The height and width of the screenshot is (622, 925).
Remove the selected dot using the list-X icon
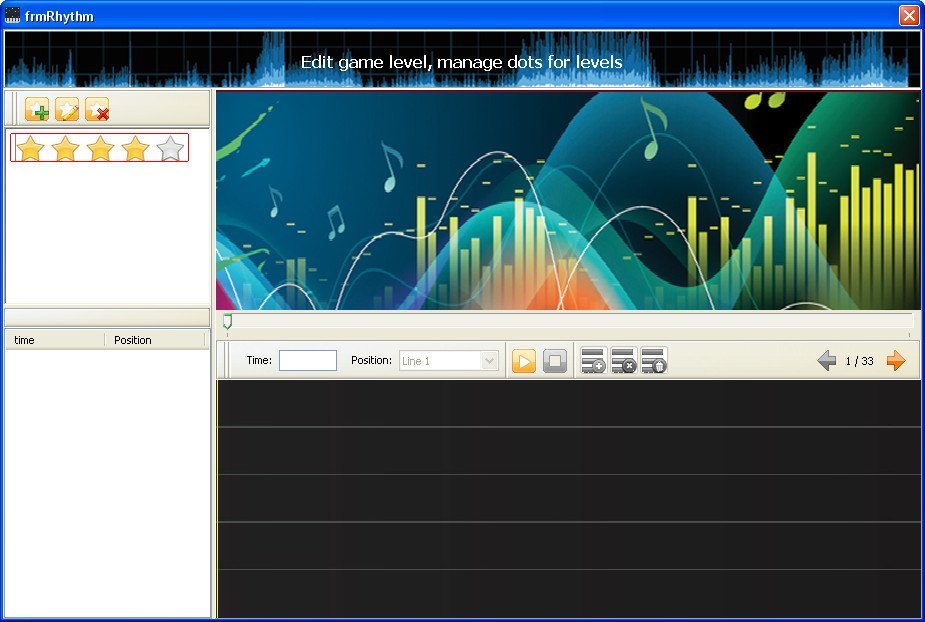click(623, 362)
